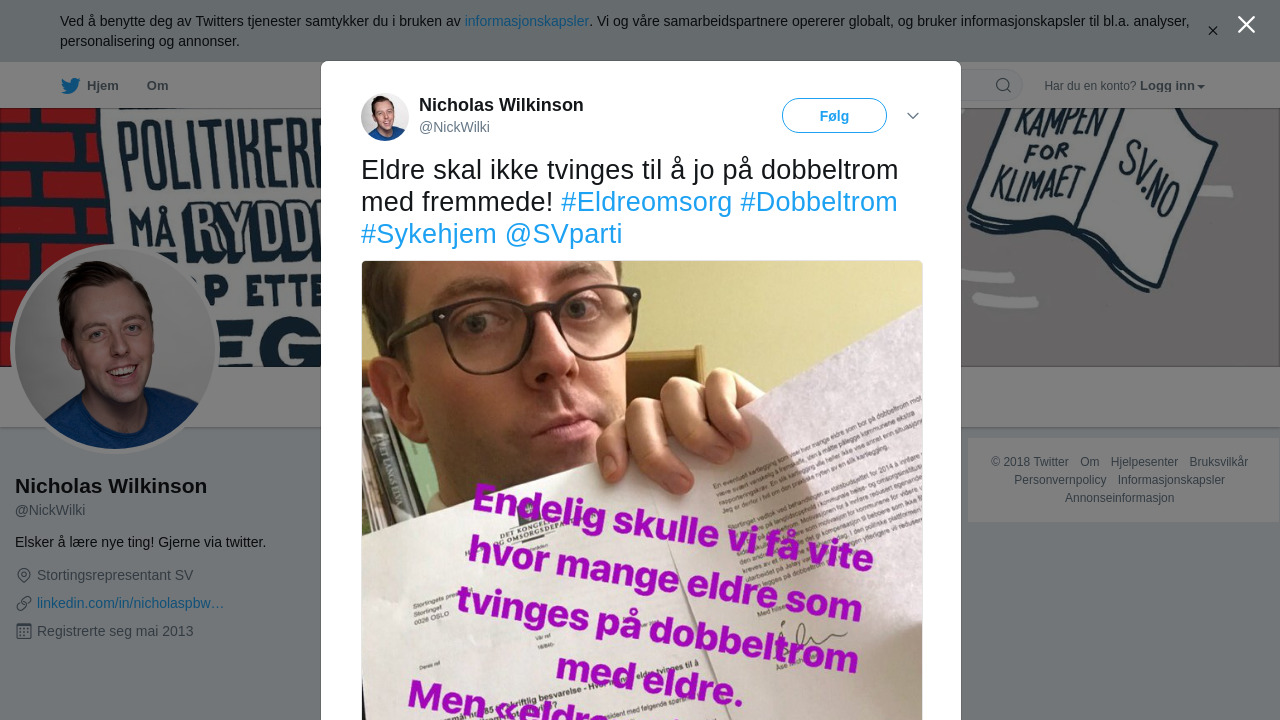The image size is (1280, 720).
Task: Close the tweet overlay with the large X
Action: (1246, 25)
